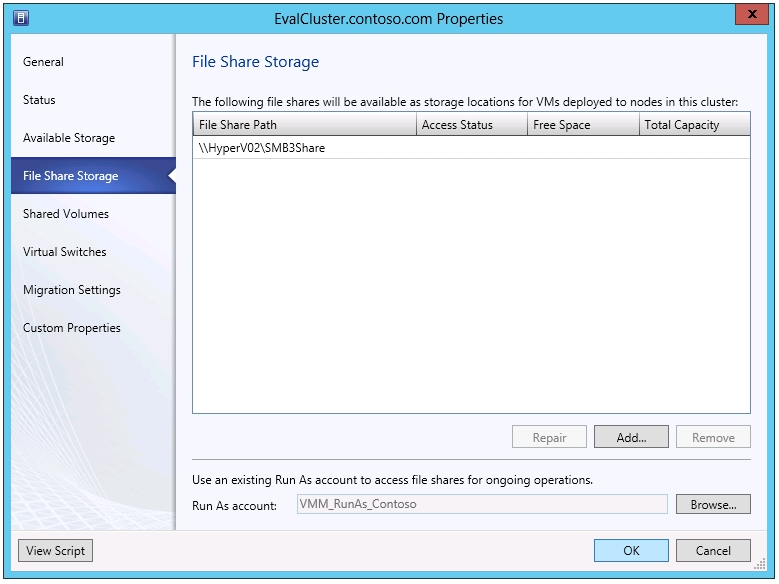
Task: Select the File Share Storage page
Action: coord(70,176)
